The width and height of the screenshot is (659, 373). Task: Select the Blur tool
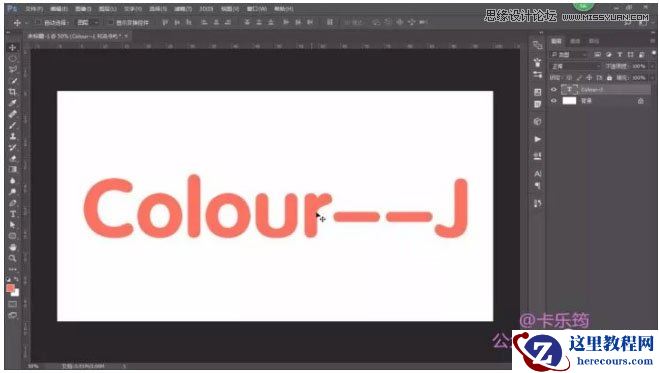pos(13,181)
